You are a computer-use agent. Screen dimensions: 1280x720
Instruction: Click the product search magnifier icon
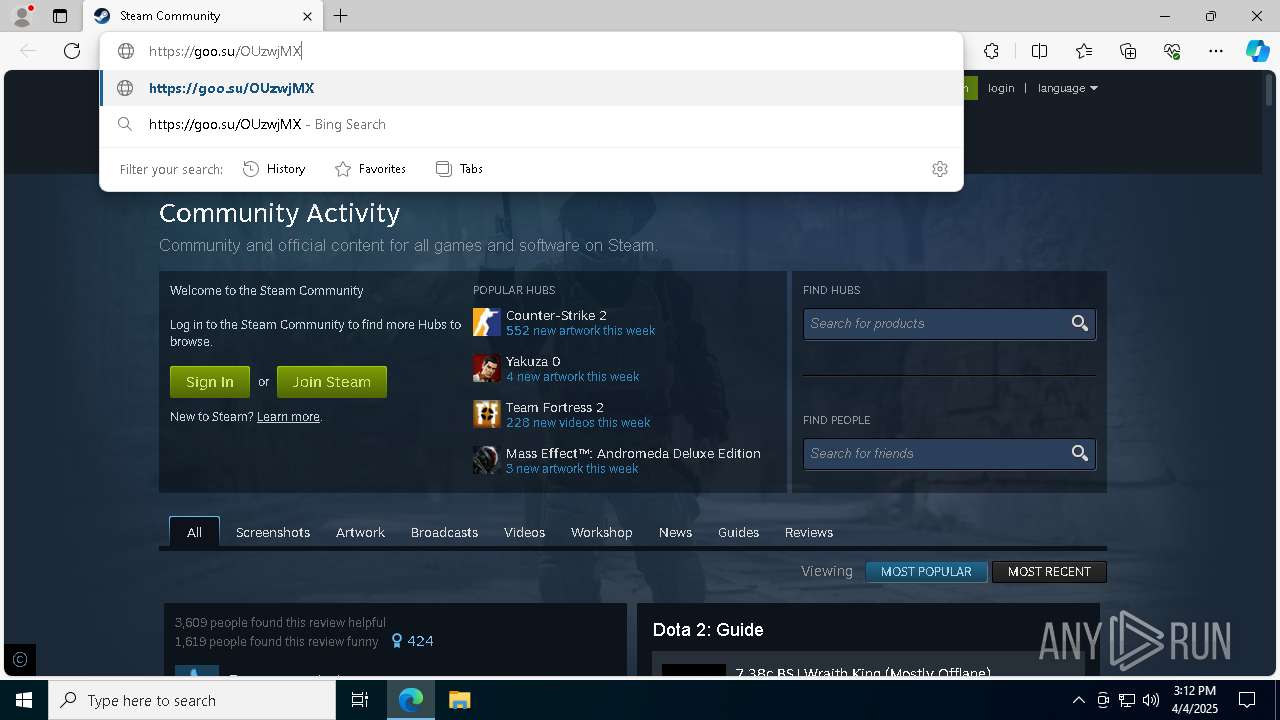tap(1080, 323)
